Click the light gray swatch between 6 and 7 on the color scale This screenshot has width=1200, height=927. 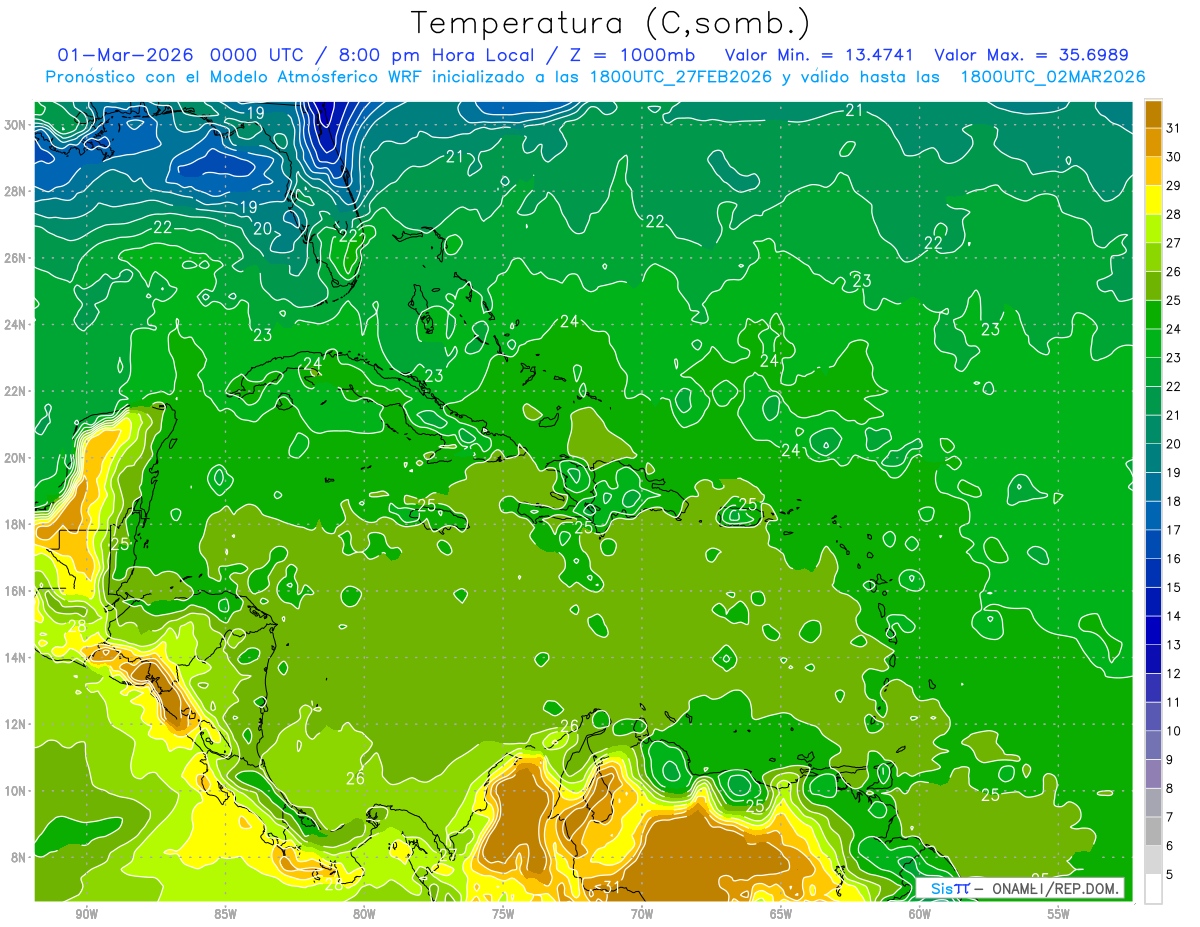click(x=1153, y=831)
